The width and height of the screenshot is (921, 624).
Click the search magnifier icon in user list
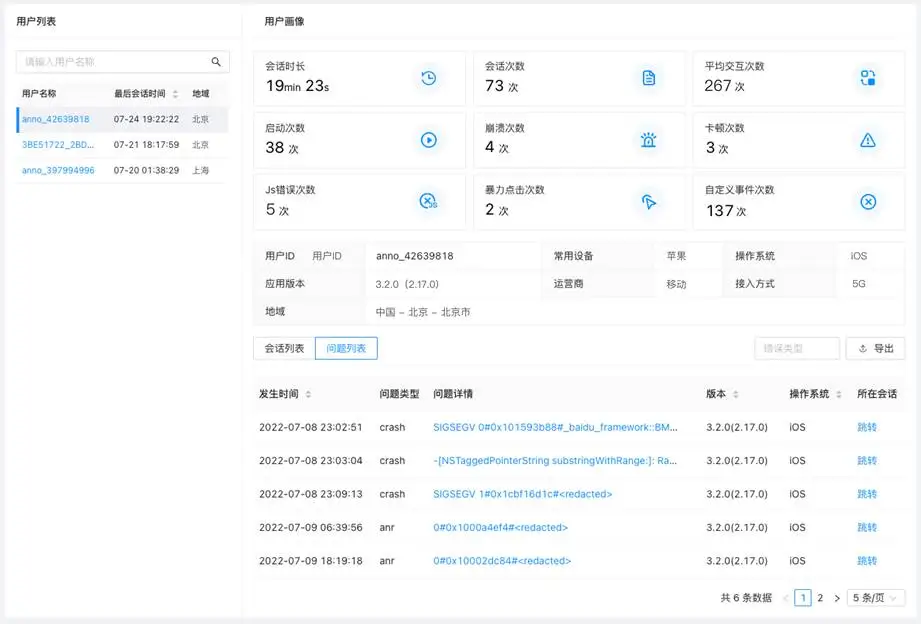point(215,62)
